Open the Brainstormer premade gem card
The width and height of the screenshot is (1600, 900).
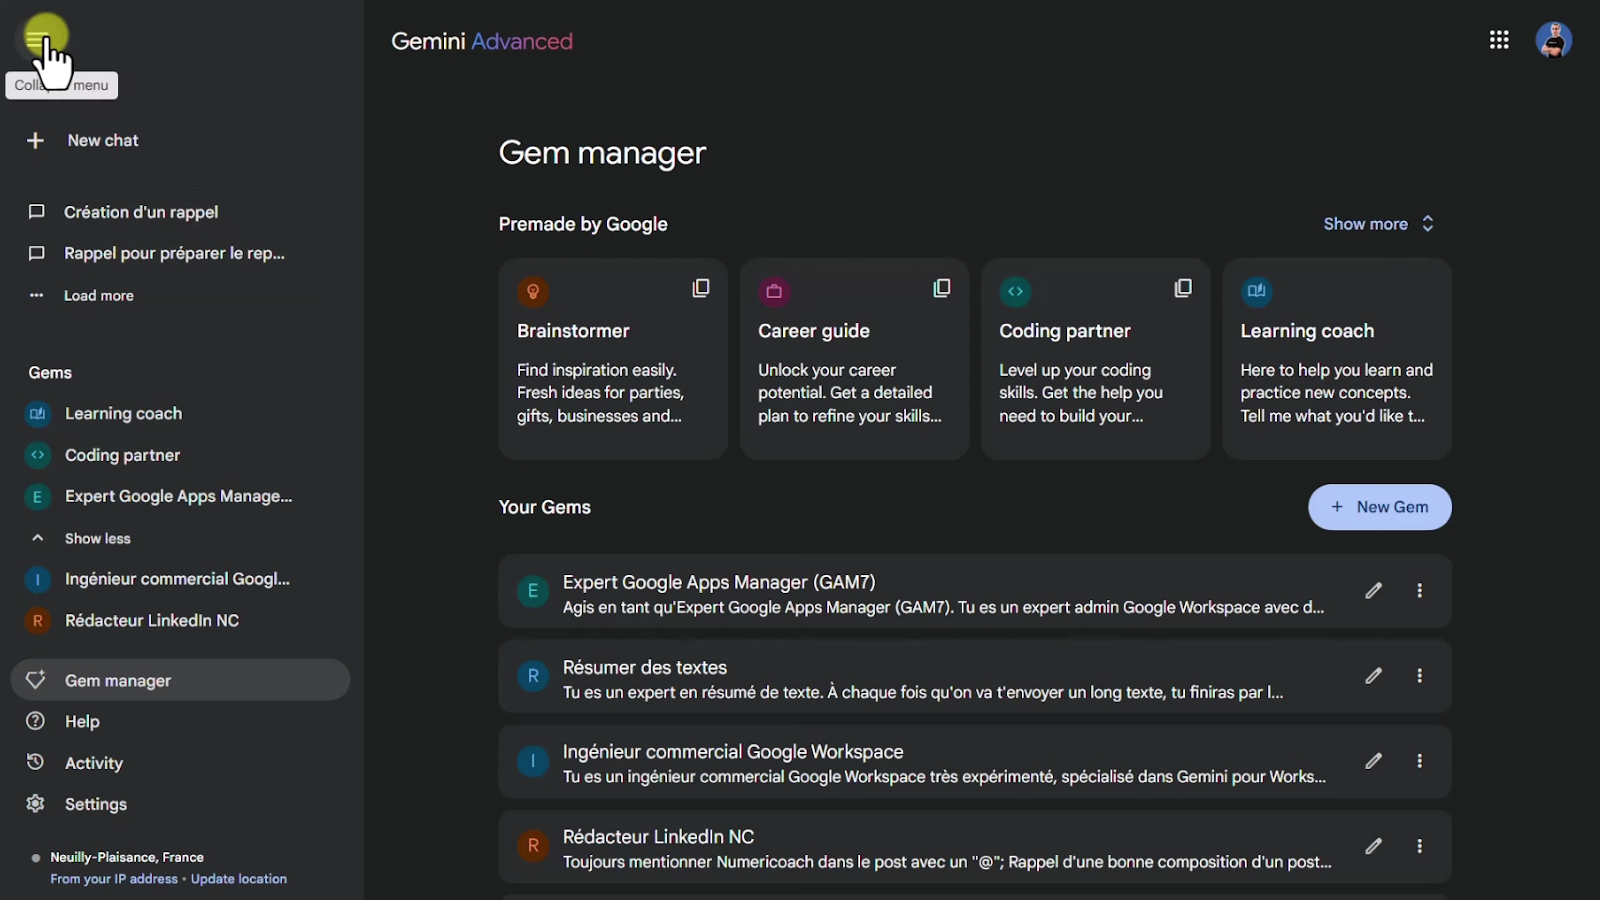(x=613, y=359)
